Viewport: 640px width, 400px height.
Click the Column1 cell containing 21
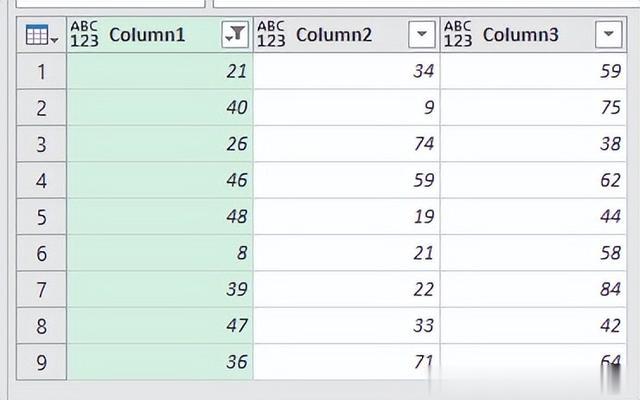[160, 71]
